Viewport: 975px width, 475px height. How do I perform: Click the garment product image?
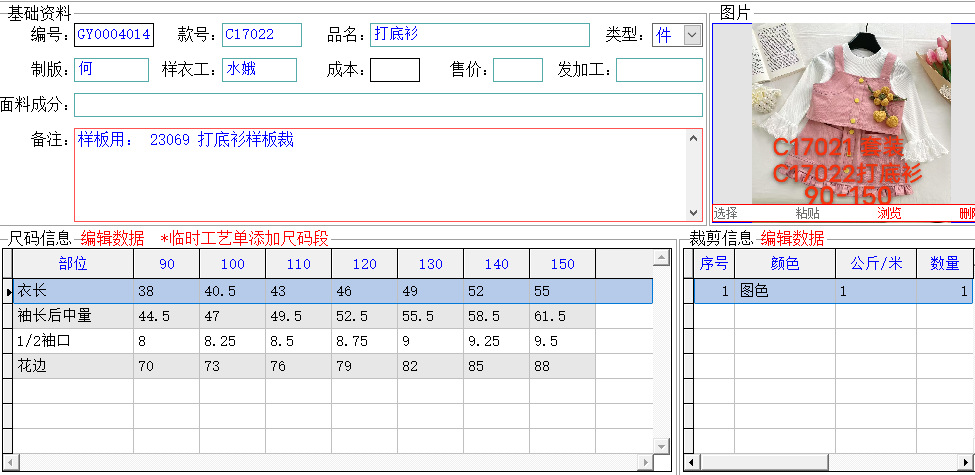point(851,114)
